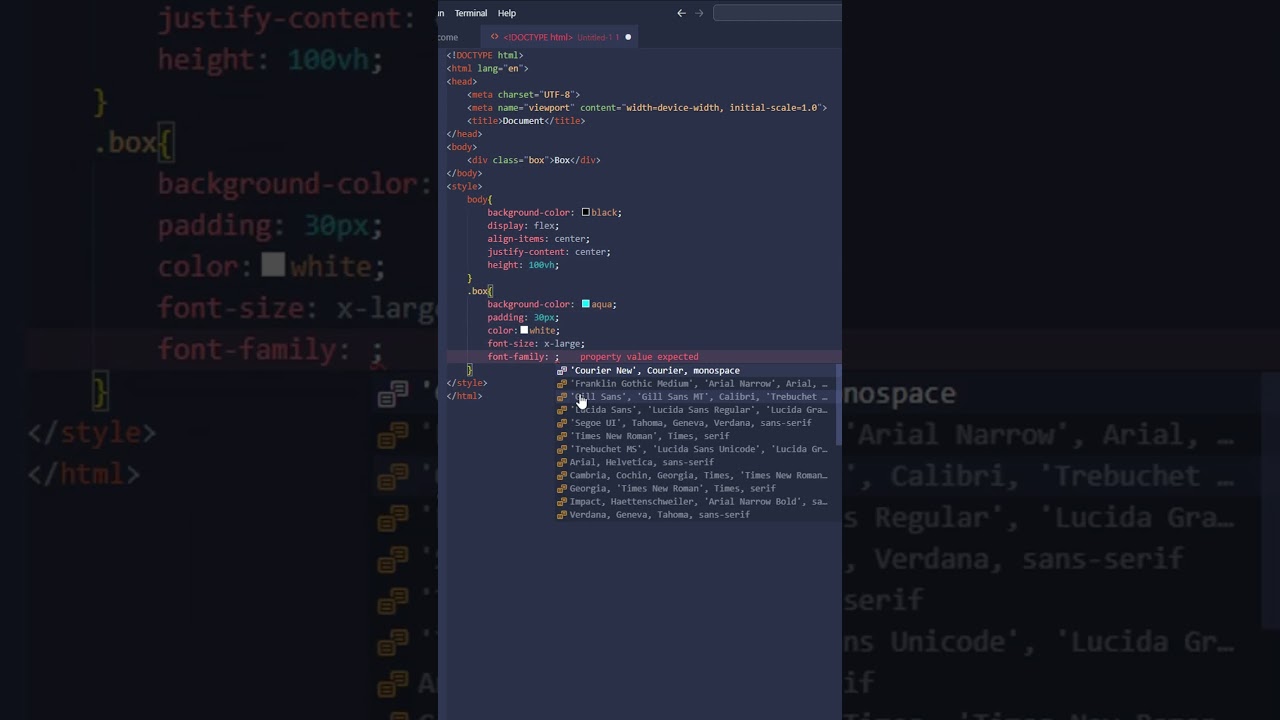The image size is (1280, 720).
Task: Open color picker for black swatch
Action: 585,212
